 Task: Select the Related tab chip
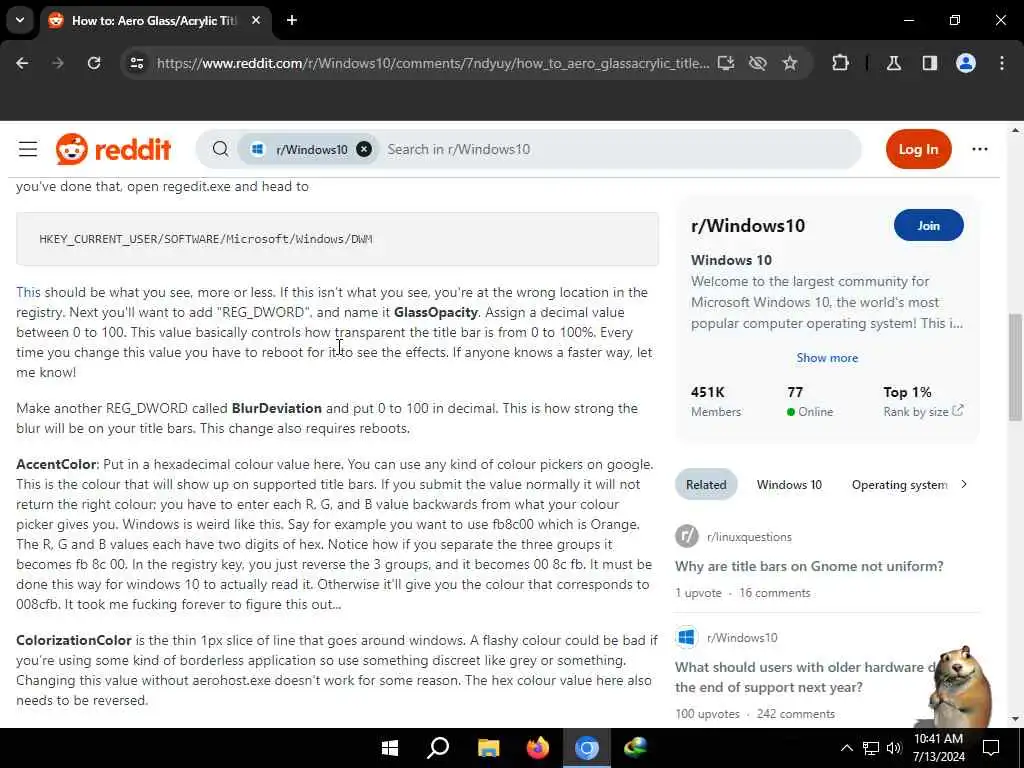coord(706,485)
